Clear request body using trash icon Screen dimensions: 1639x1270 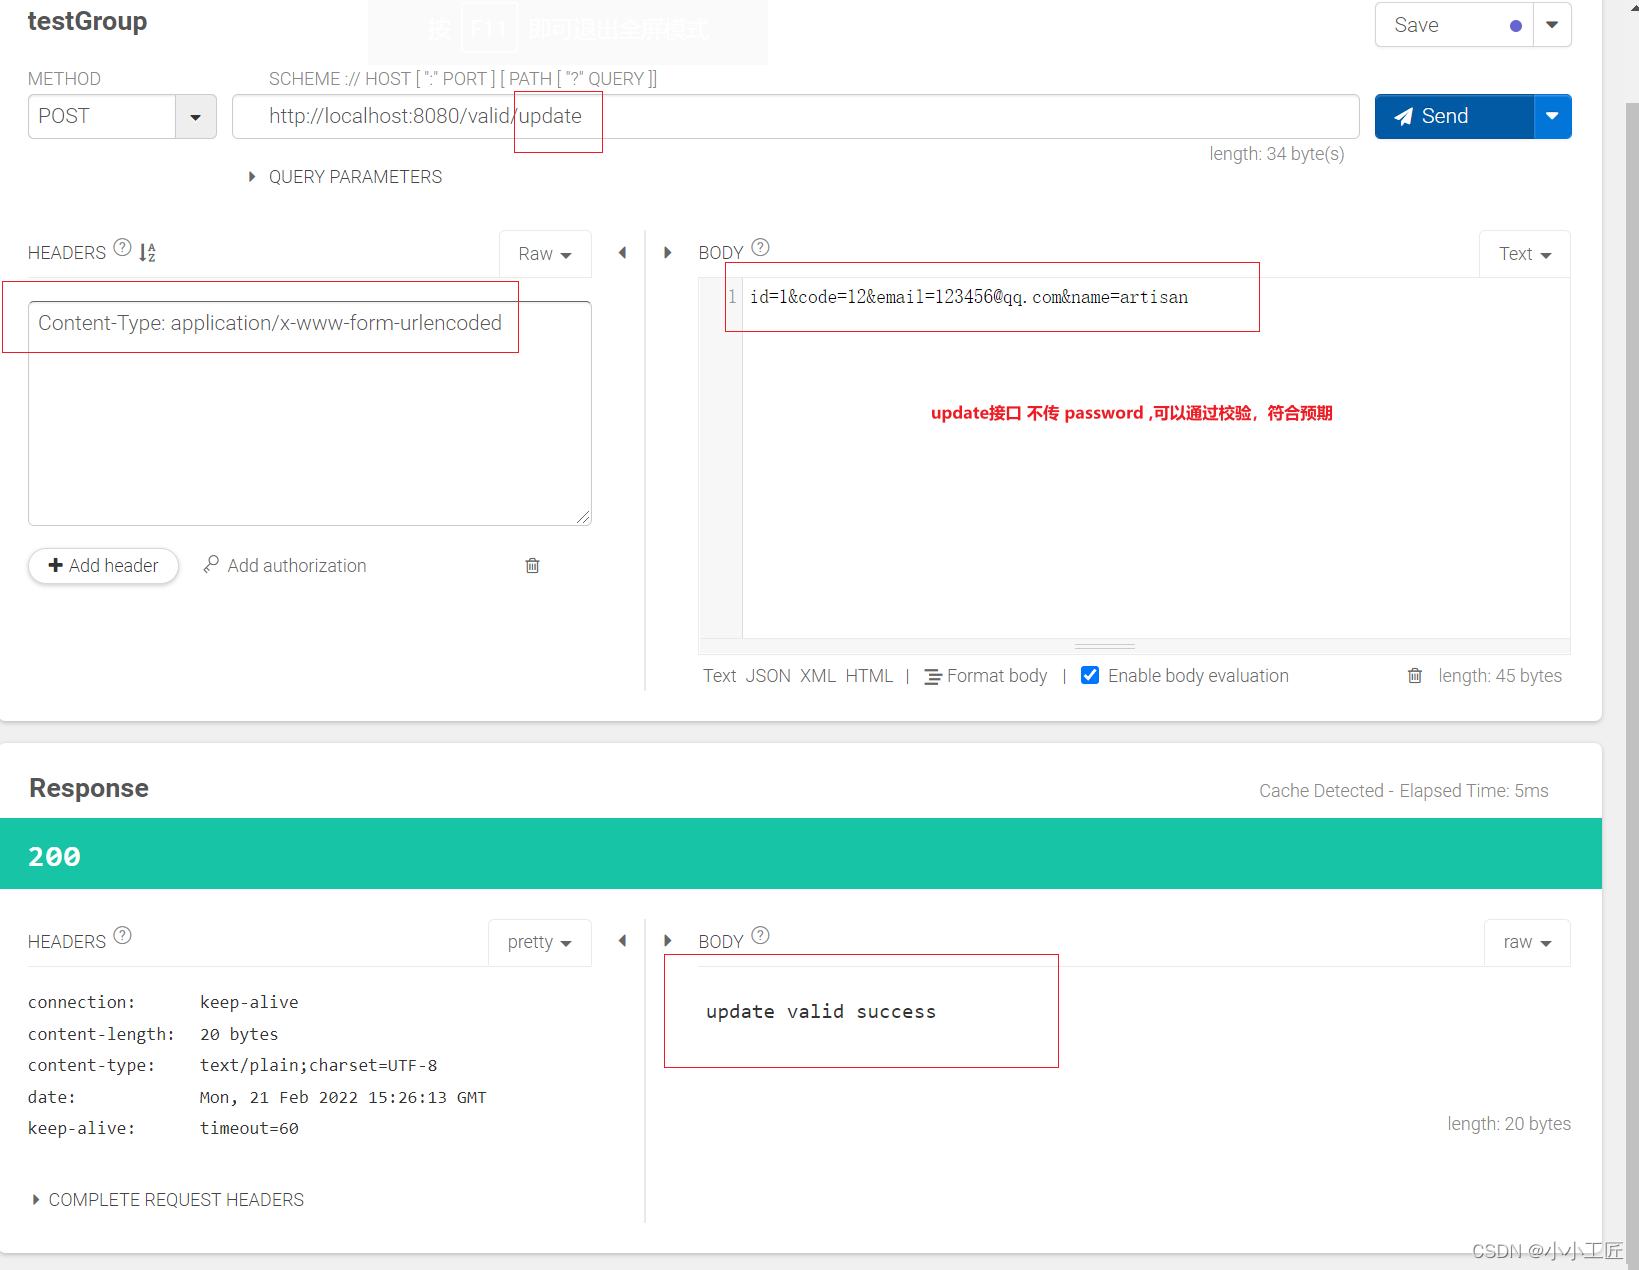click(x=1414, y=676)
